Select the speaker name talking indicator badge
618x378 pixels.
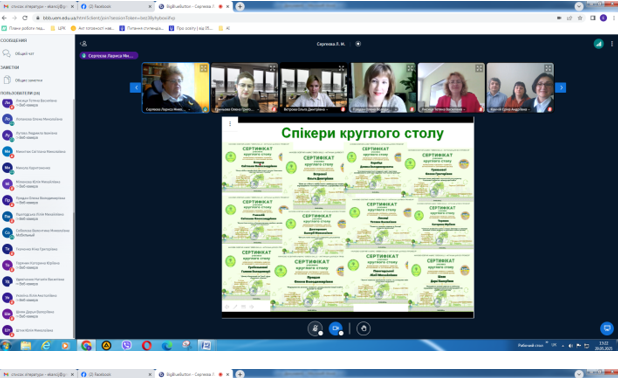109,56
